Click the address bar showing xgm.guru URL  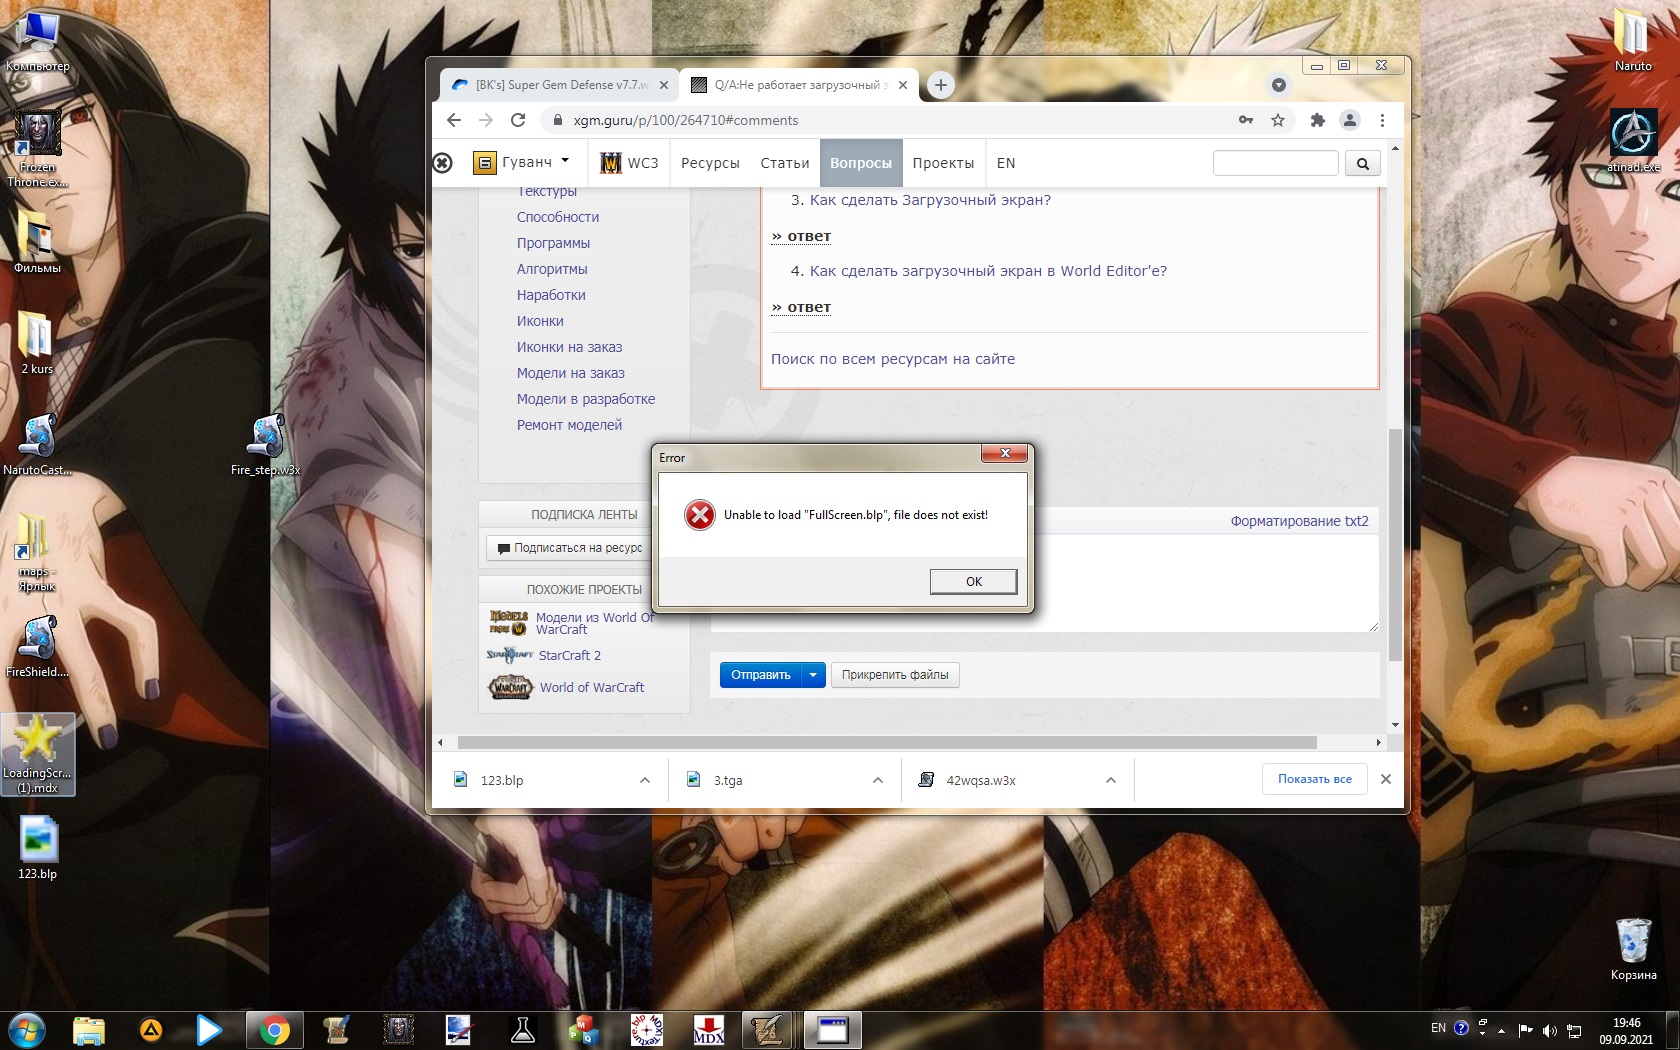[890, 120]
